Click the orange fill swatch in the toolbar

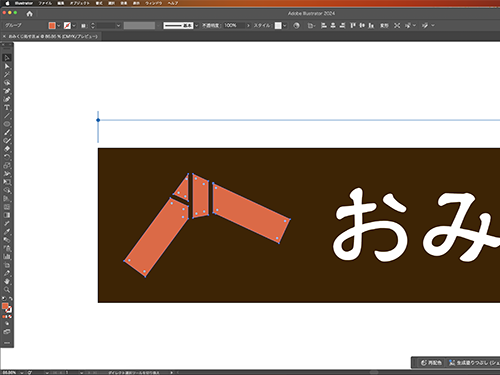(x=5, y=306)
